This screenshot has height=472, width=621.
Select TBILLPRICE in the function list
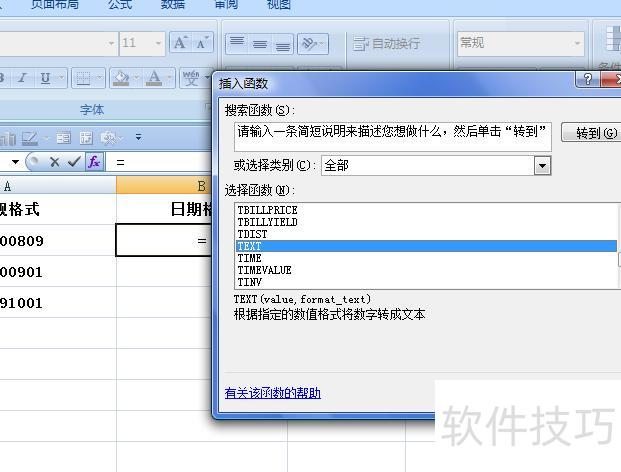427,210
